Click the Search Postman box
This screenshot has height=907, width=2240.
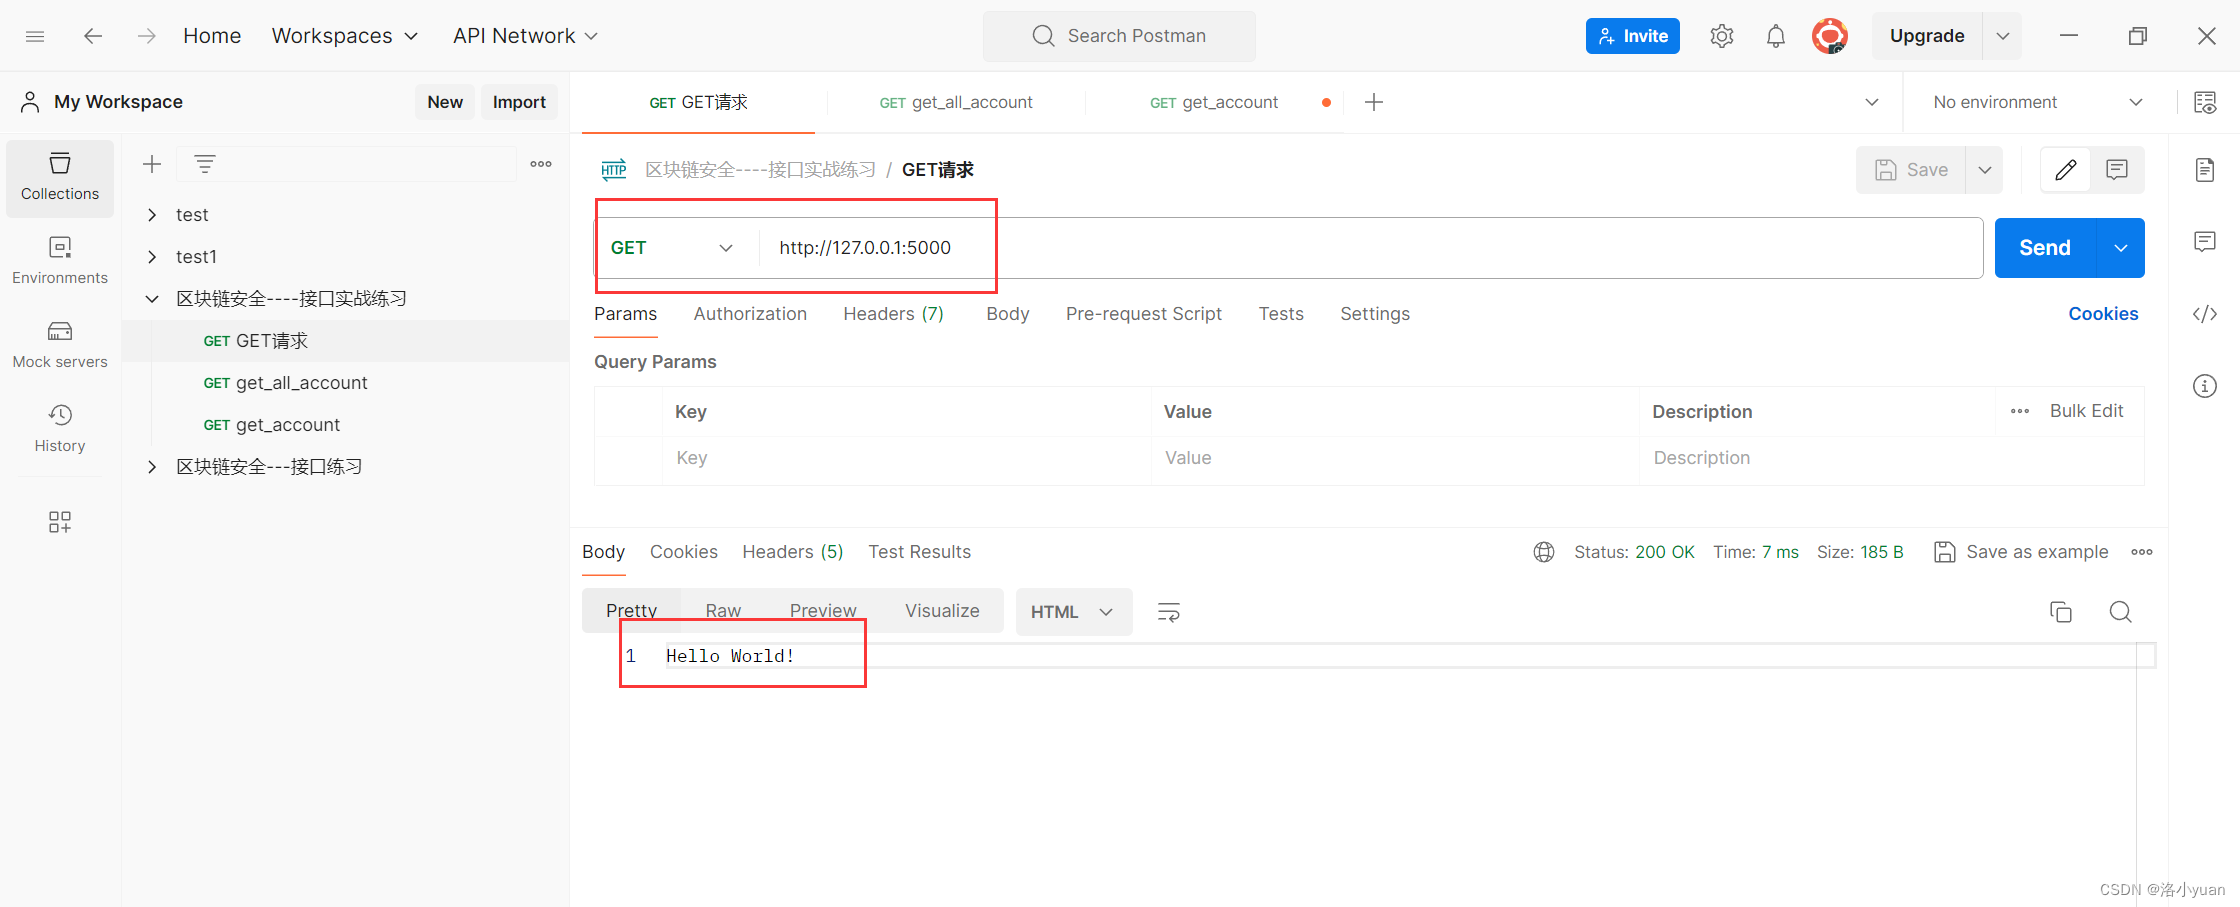pos(1119,36)
